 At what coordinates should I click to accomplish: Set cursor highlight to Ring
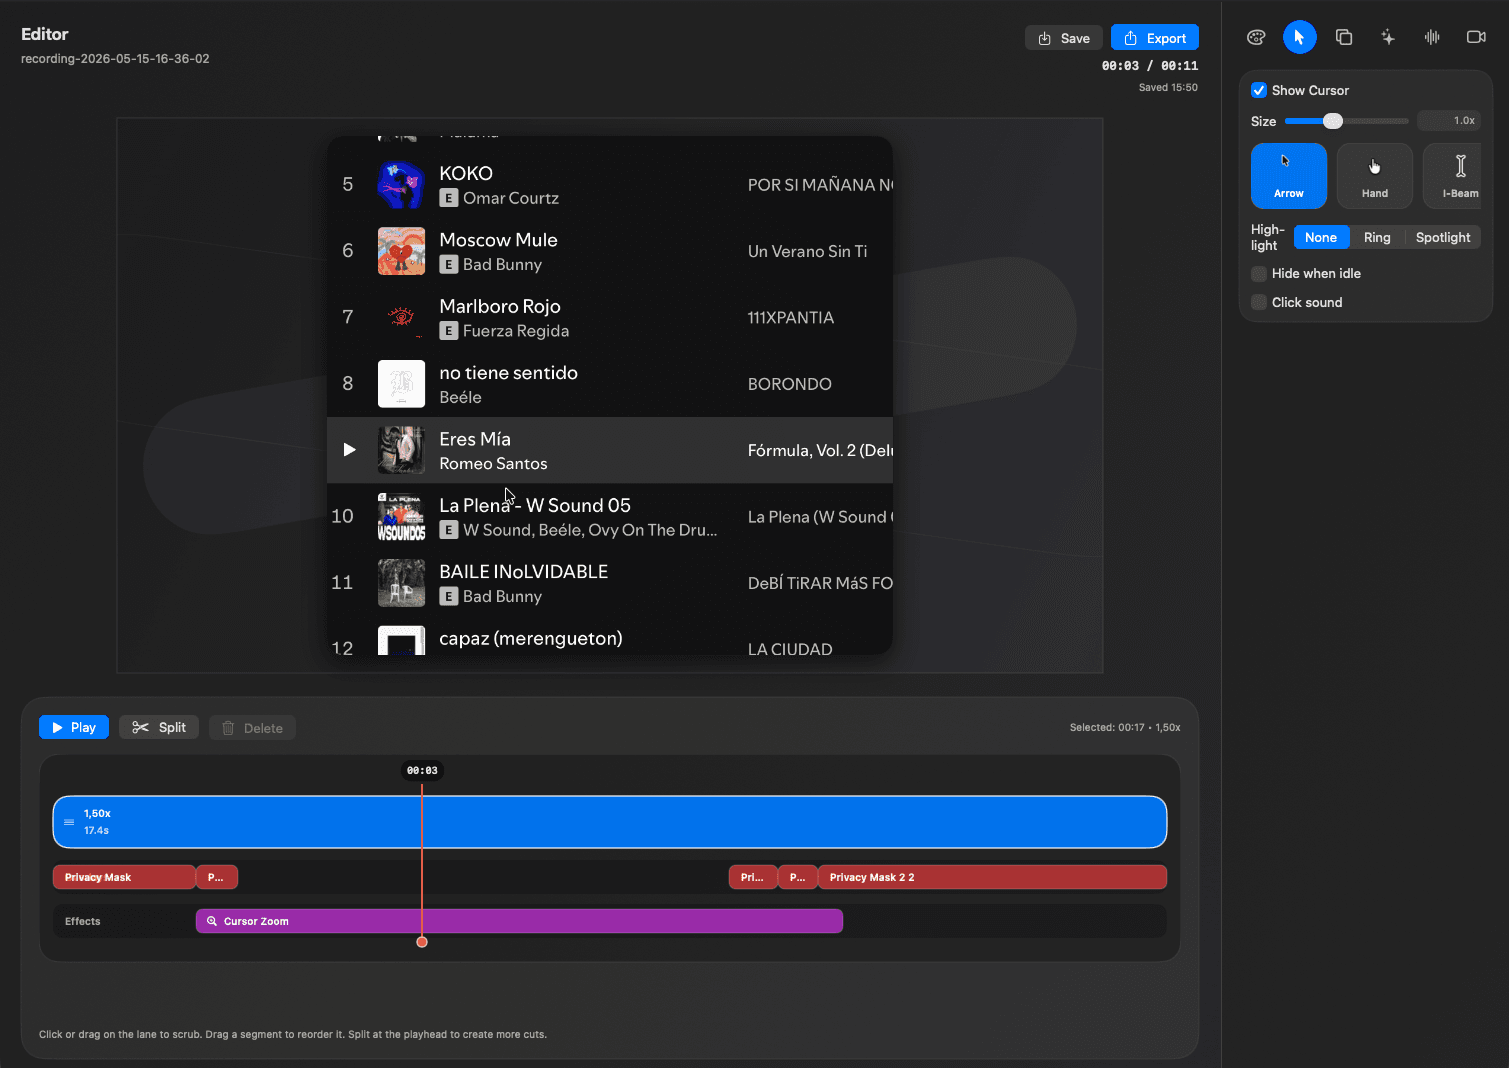[1377, 237]
